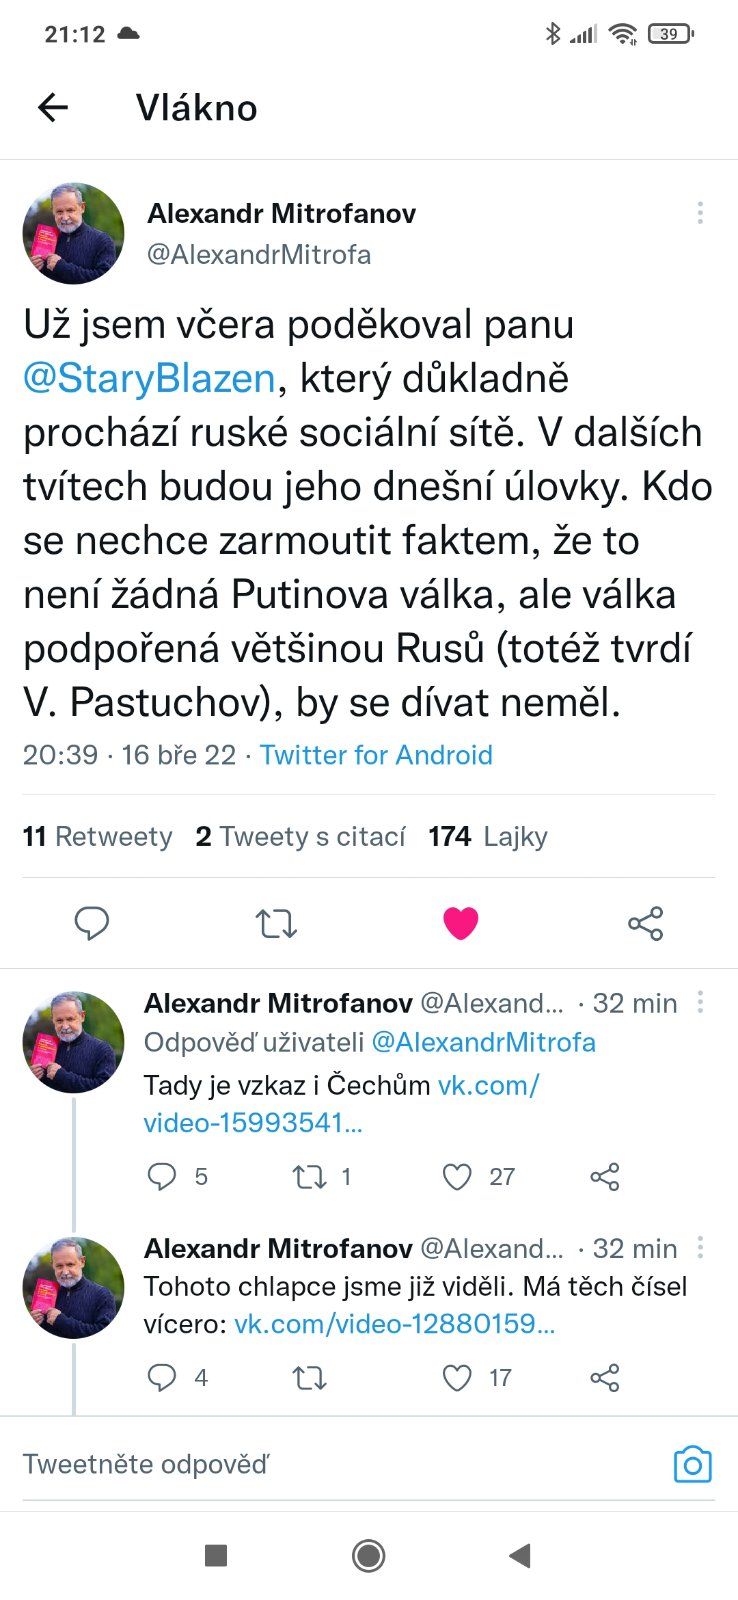
Task: Retweet the 'Tady je vzkaz i Čechům' reply
Action: tap(309, 1177)
